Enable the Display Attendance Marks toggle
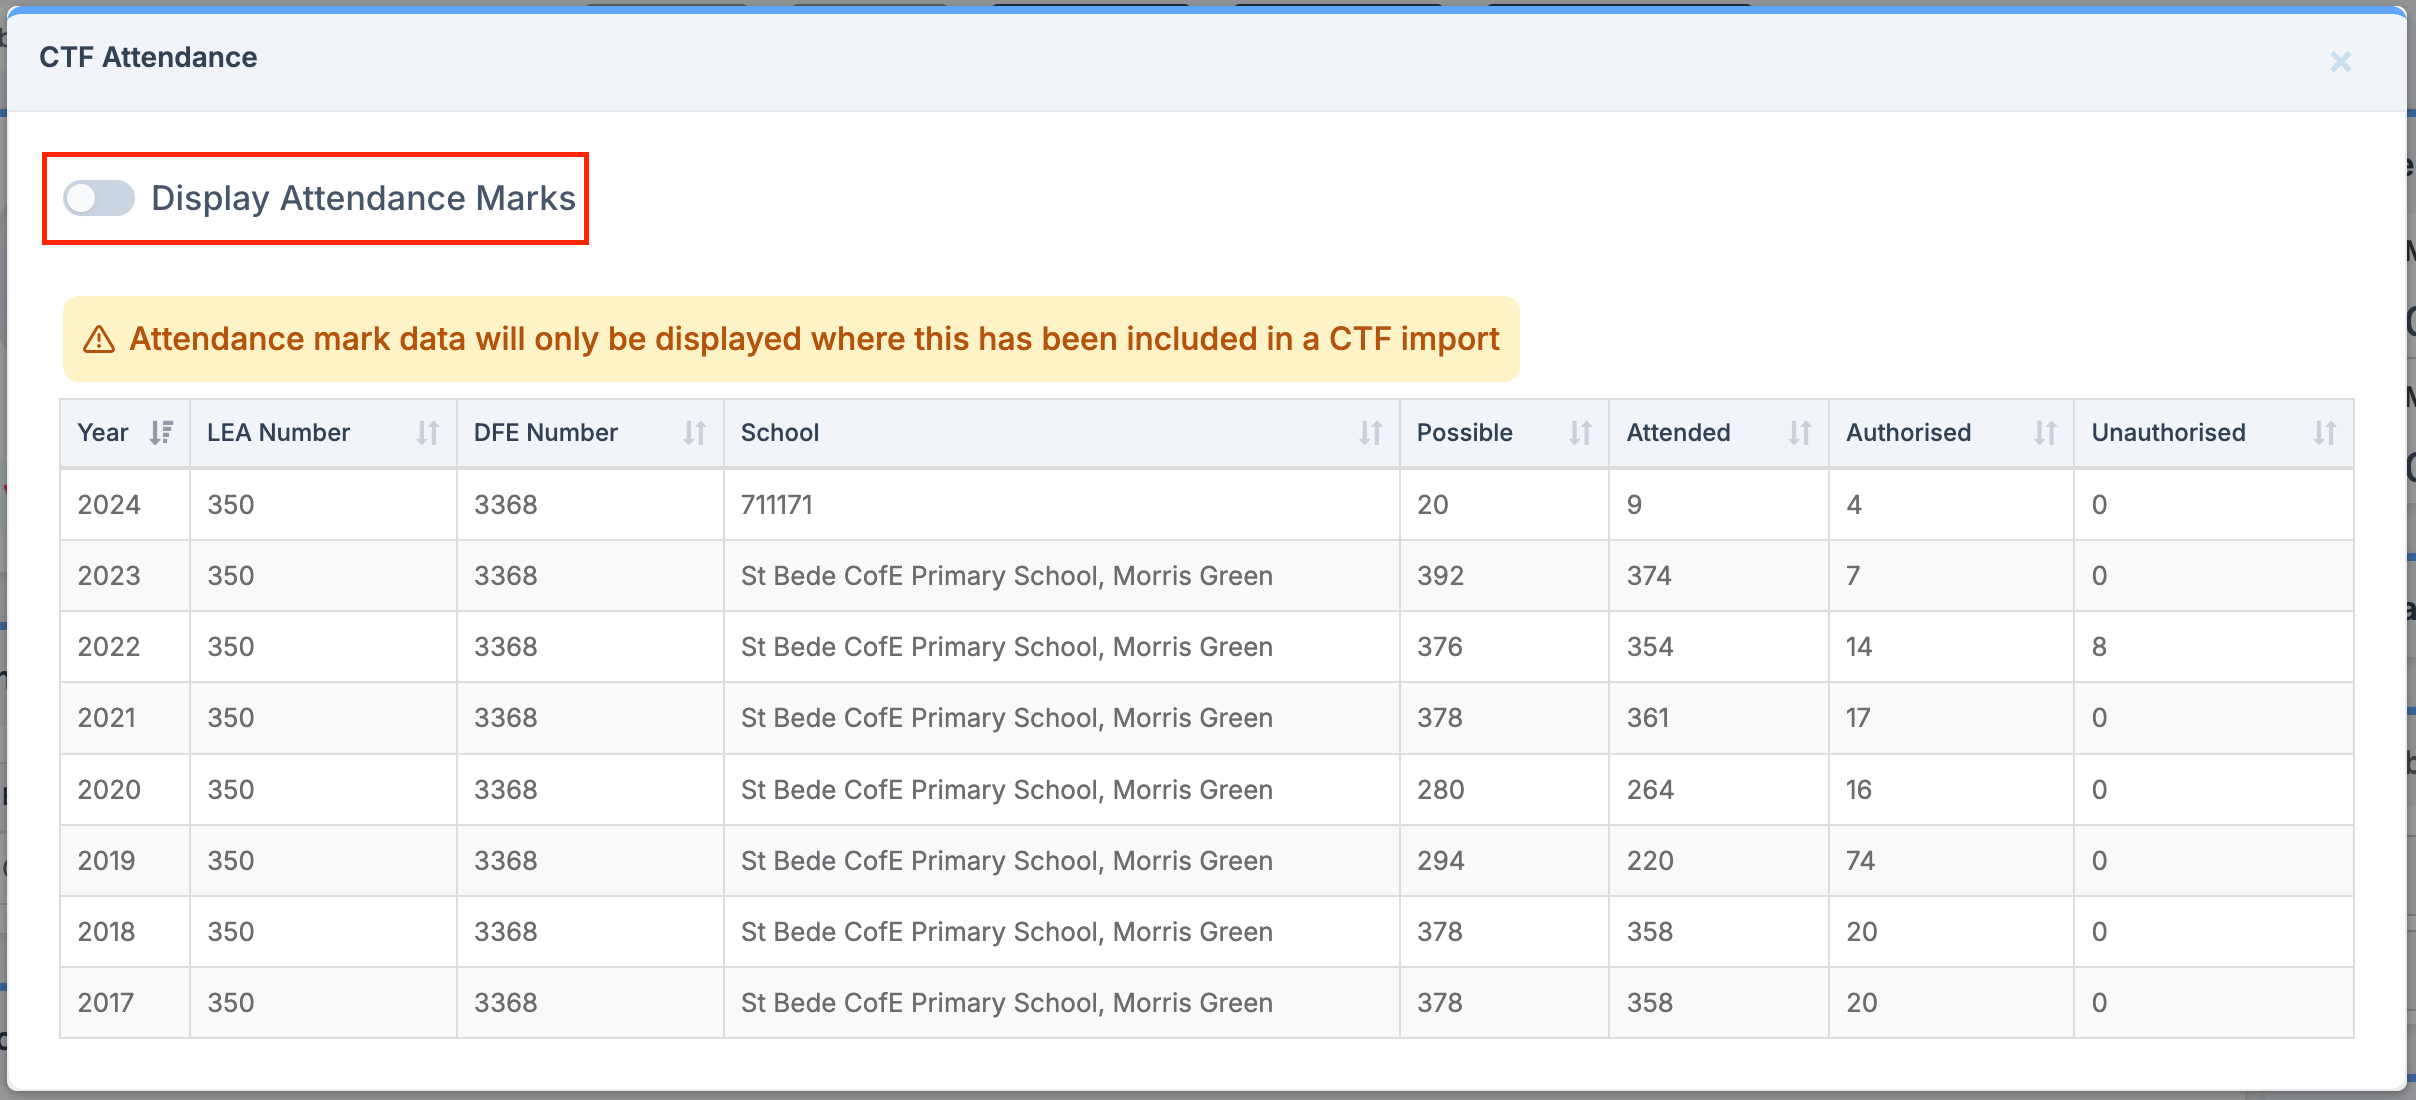The width and height of the screenshot is (2416, 1100). coord(98,198)
